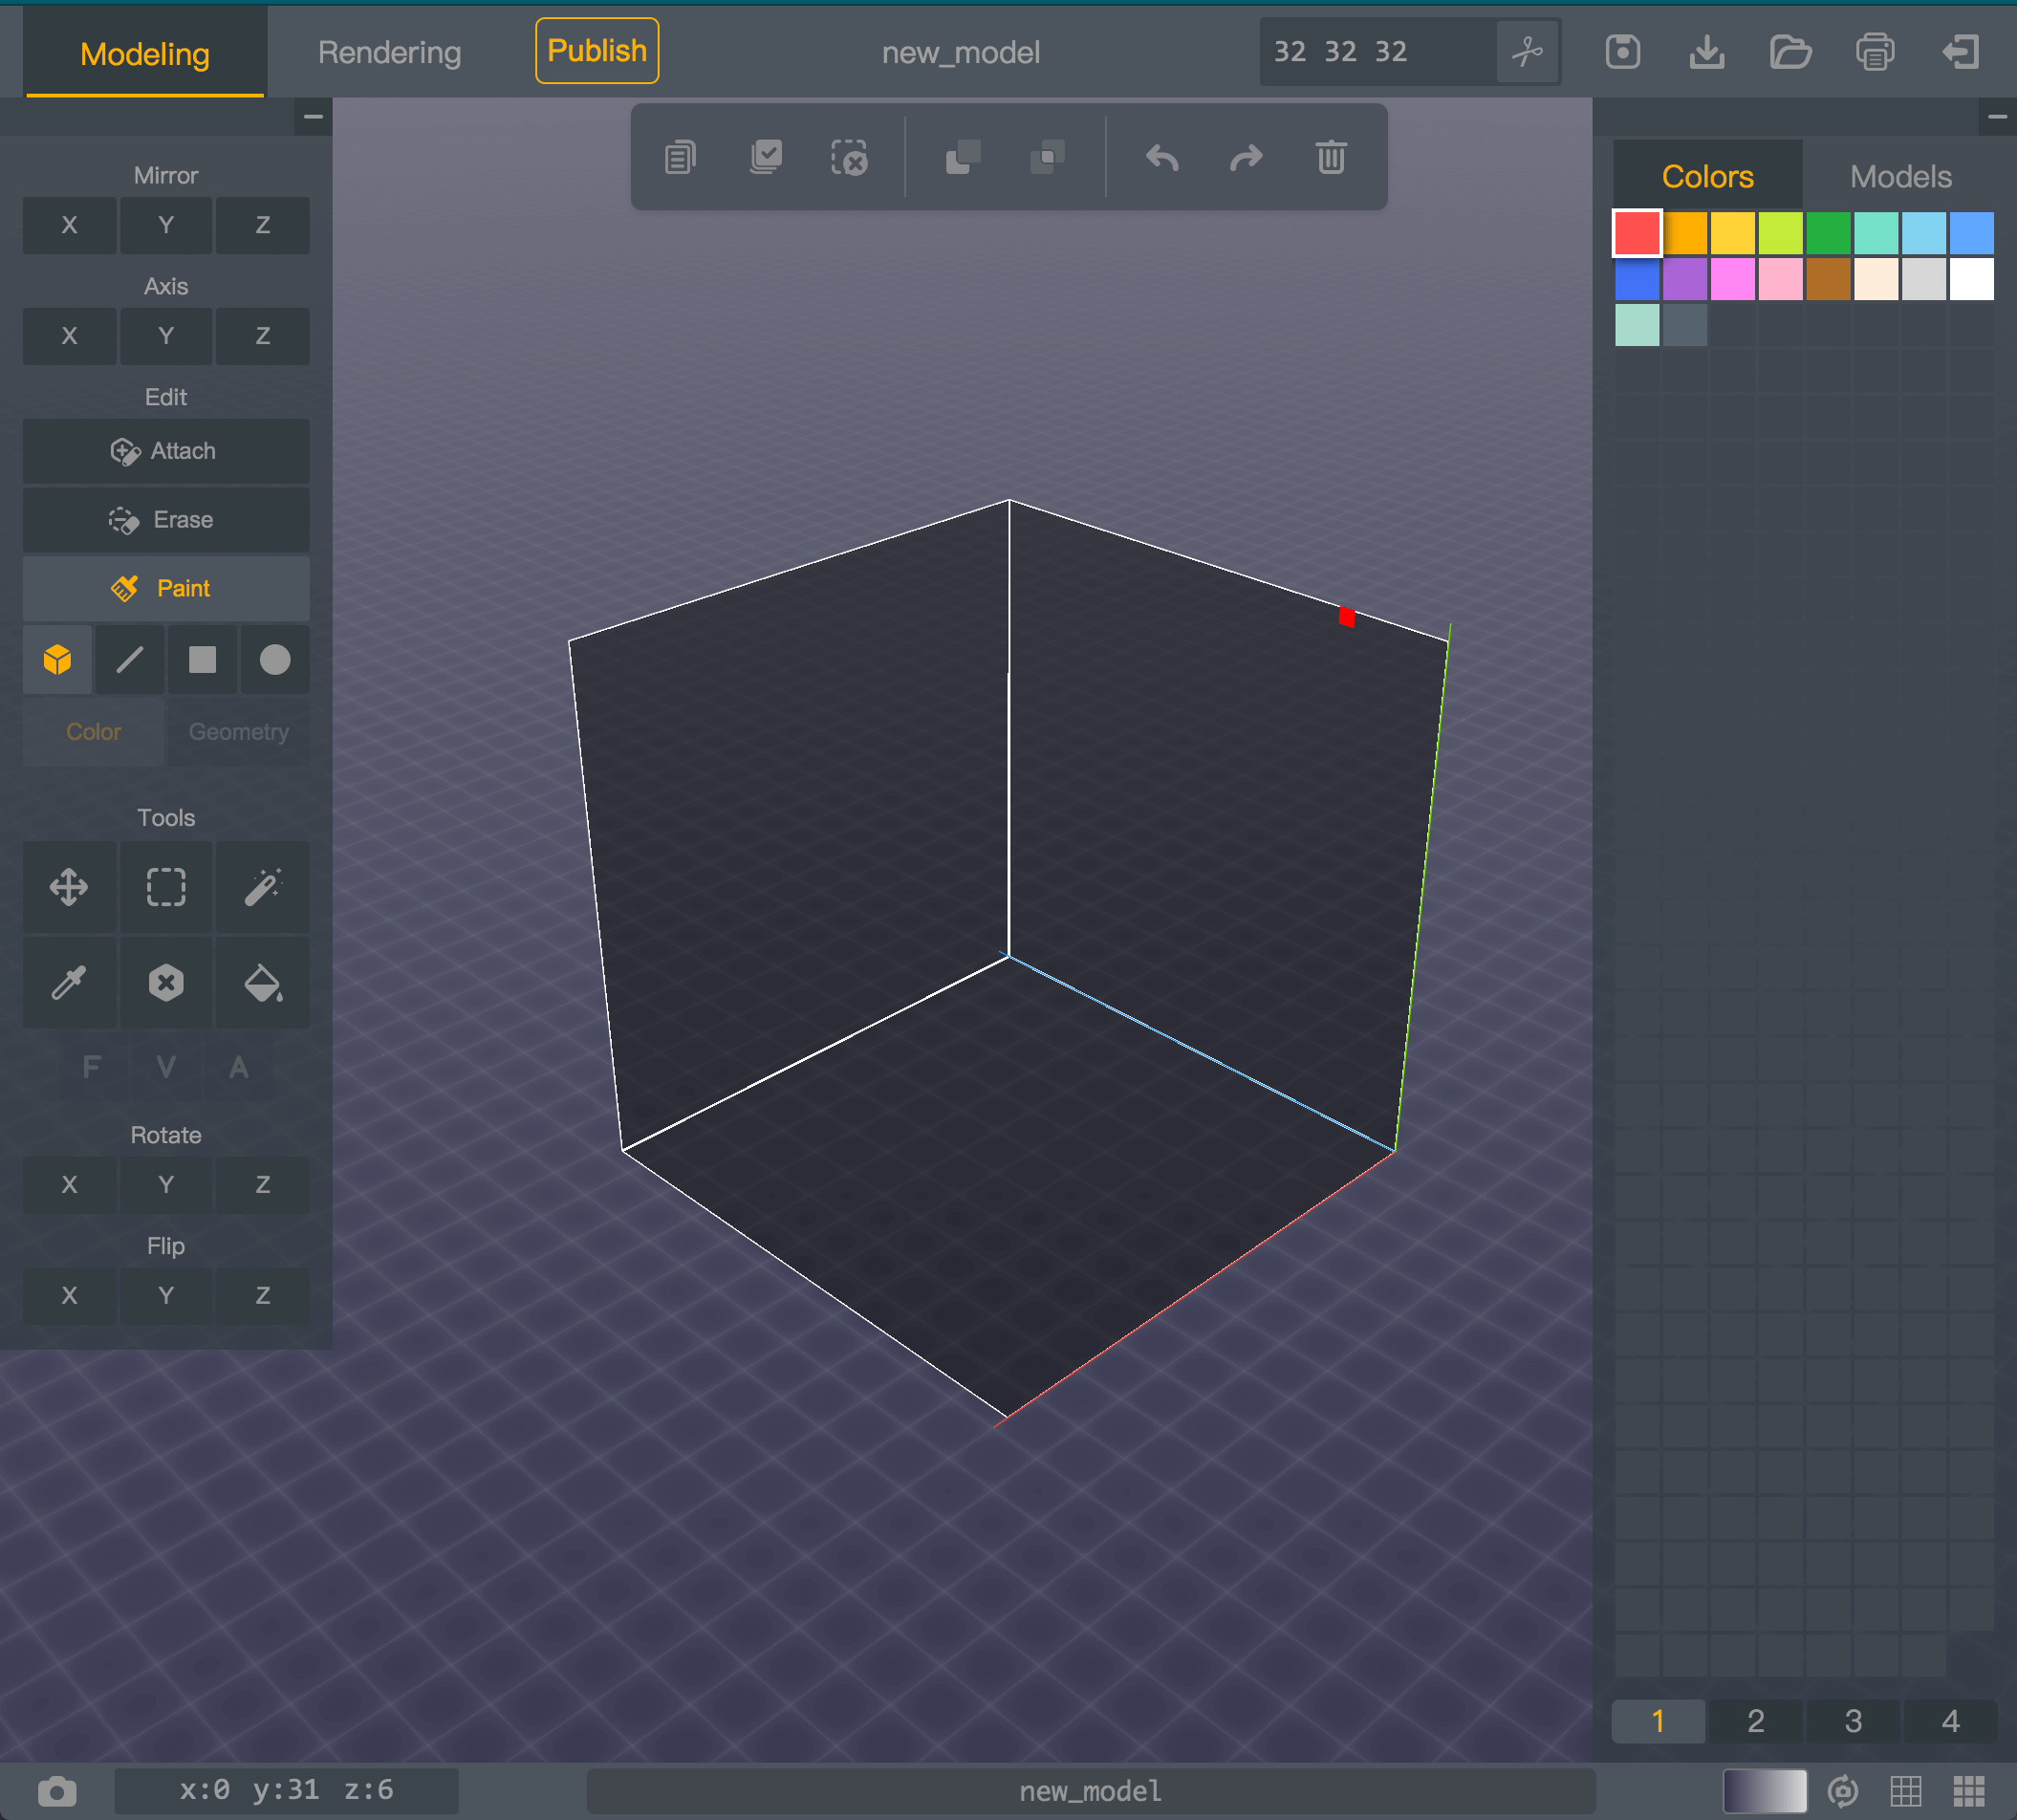Image resolution: width=2017 pixels, height=1820 pixels.
Task: Pick the green color swatch
Action: pyautogui.click(x=1828, y=233)
